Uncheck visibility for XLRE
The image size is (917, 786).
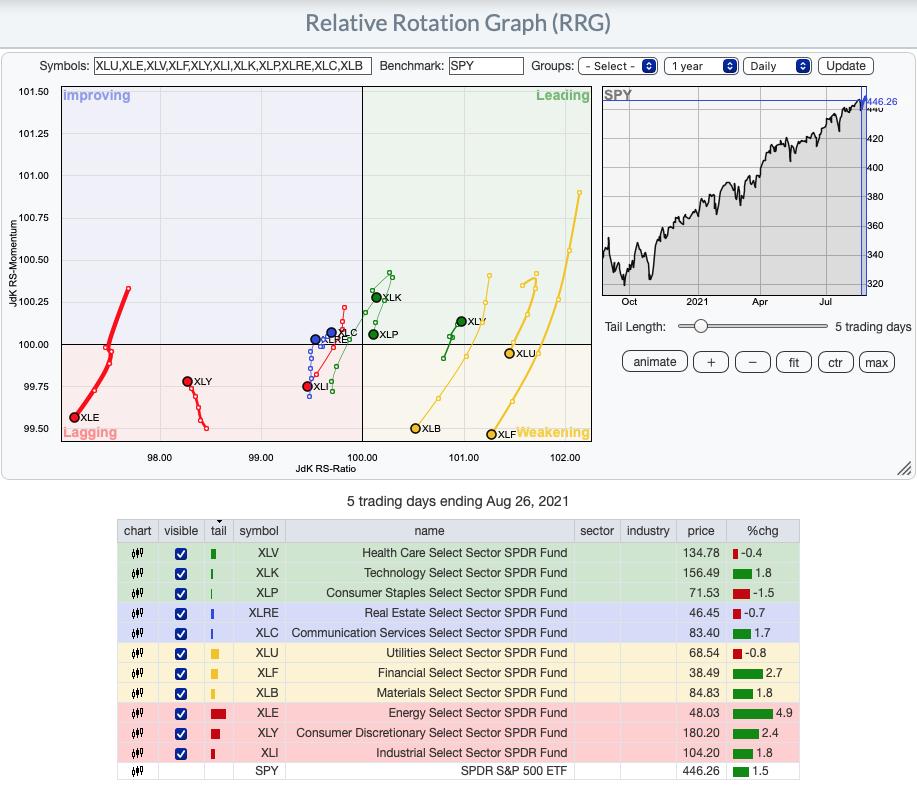[181, 613]
